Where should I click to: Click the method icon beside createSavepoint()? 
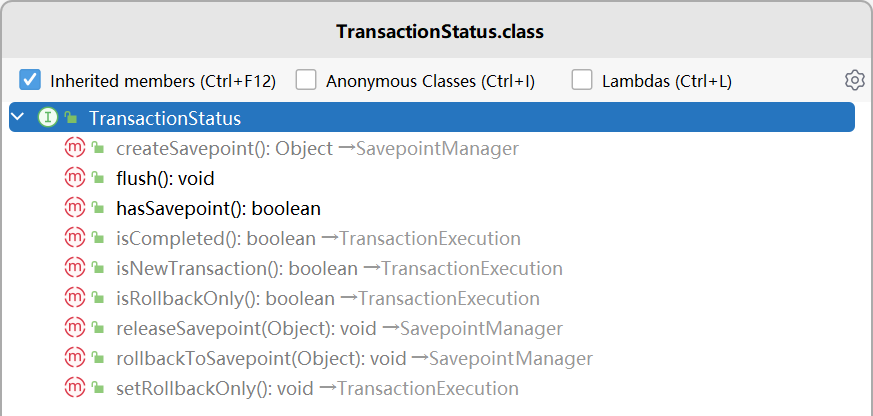click(x=75, y=148)
